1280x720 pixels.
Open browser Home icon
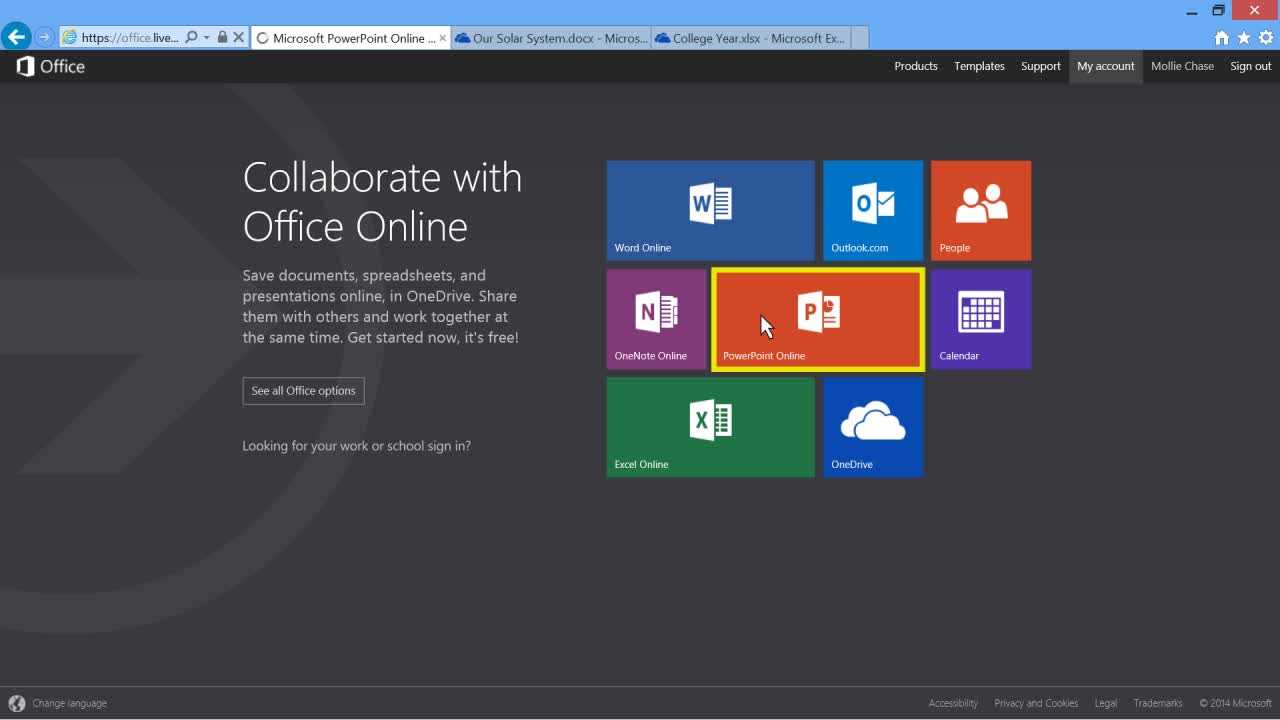click(x=1221, y=38)
